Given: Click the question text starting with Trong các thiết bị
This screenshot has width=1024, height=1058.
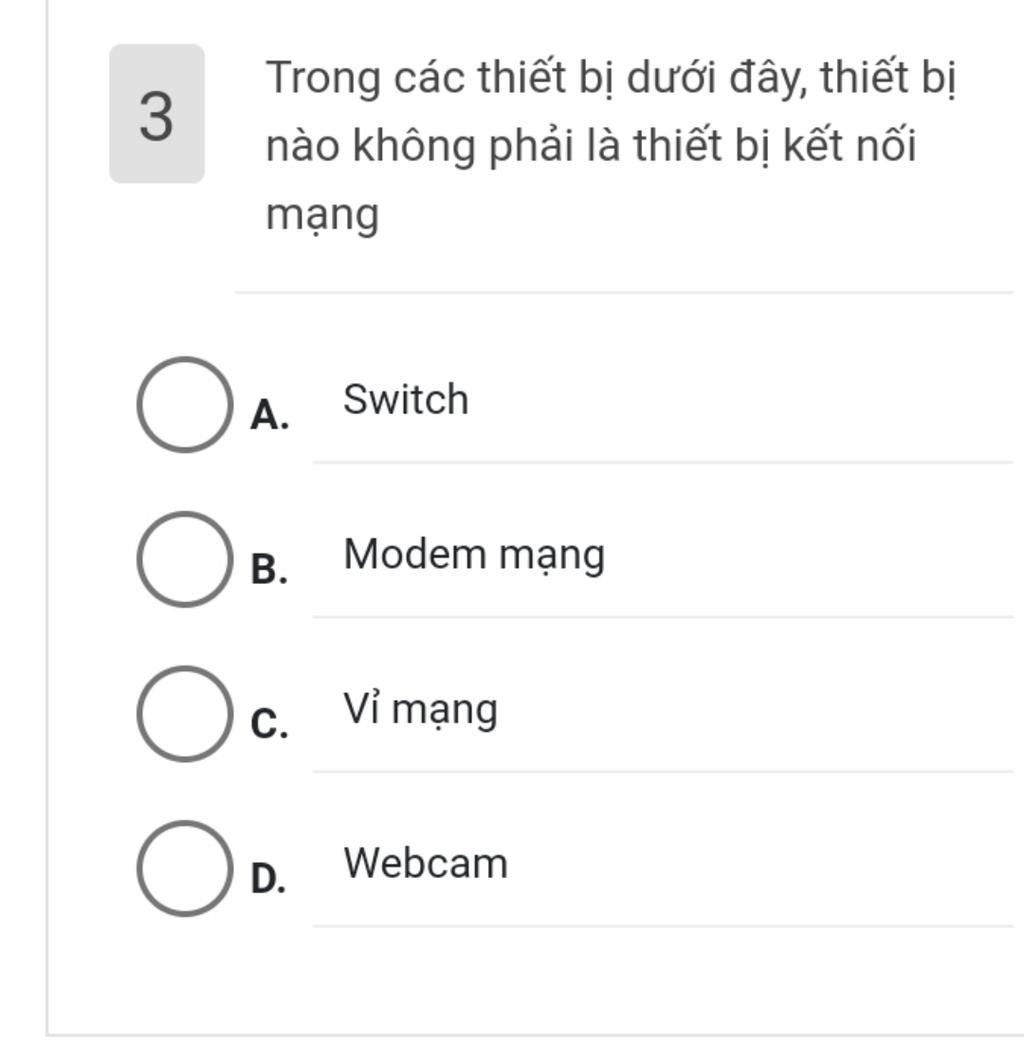Looking at the screenshot, I should 610,146.
